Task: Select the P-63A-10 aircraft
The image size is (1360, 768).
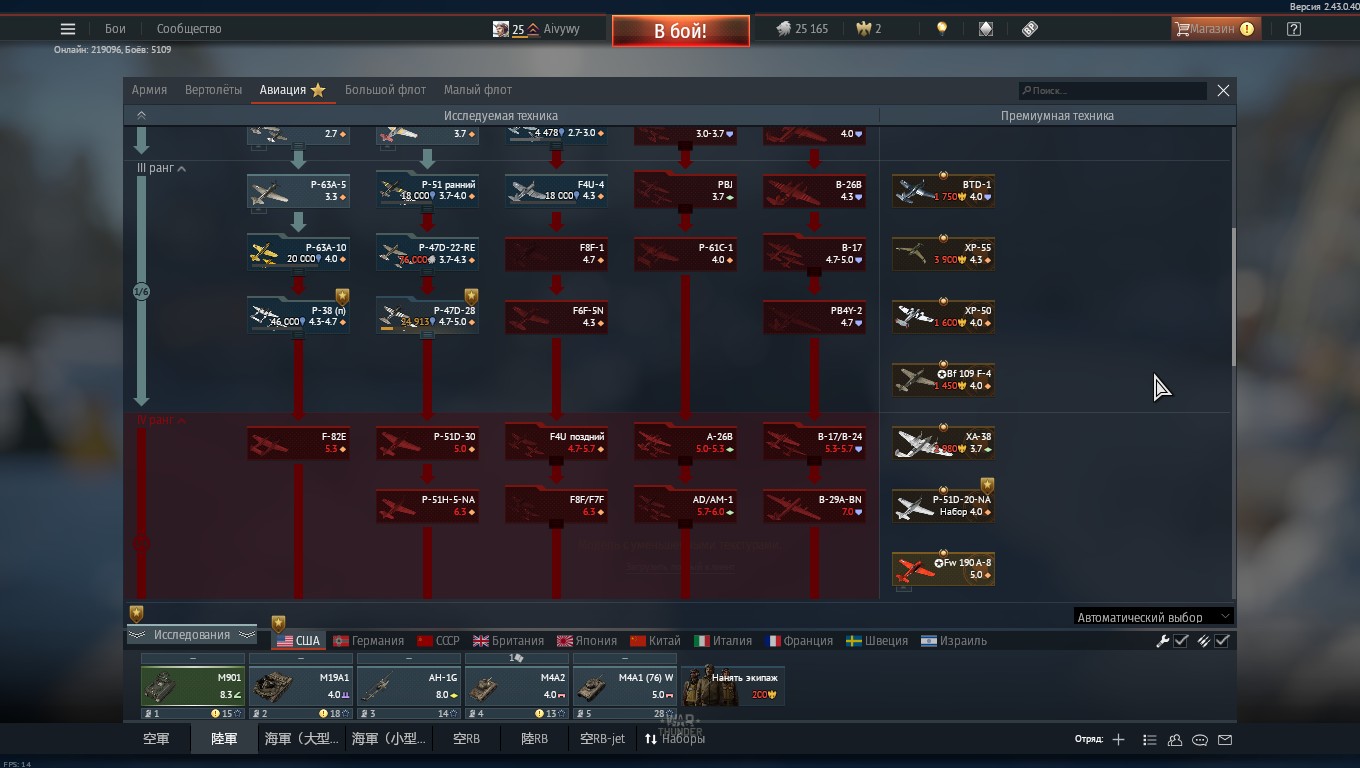Action: point(298,253)
